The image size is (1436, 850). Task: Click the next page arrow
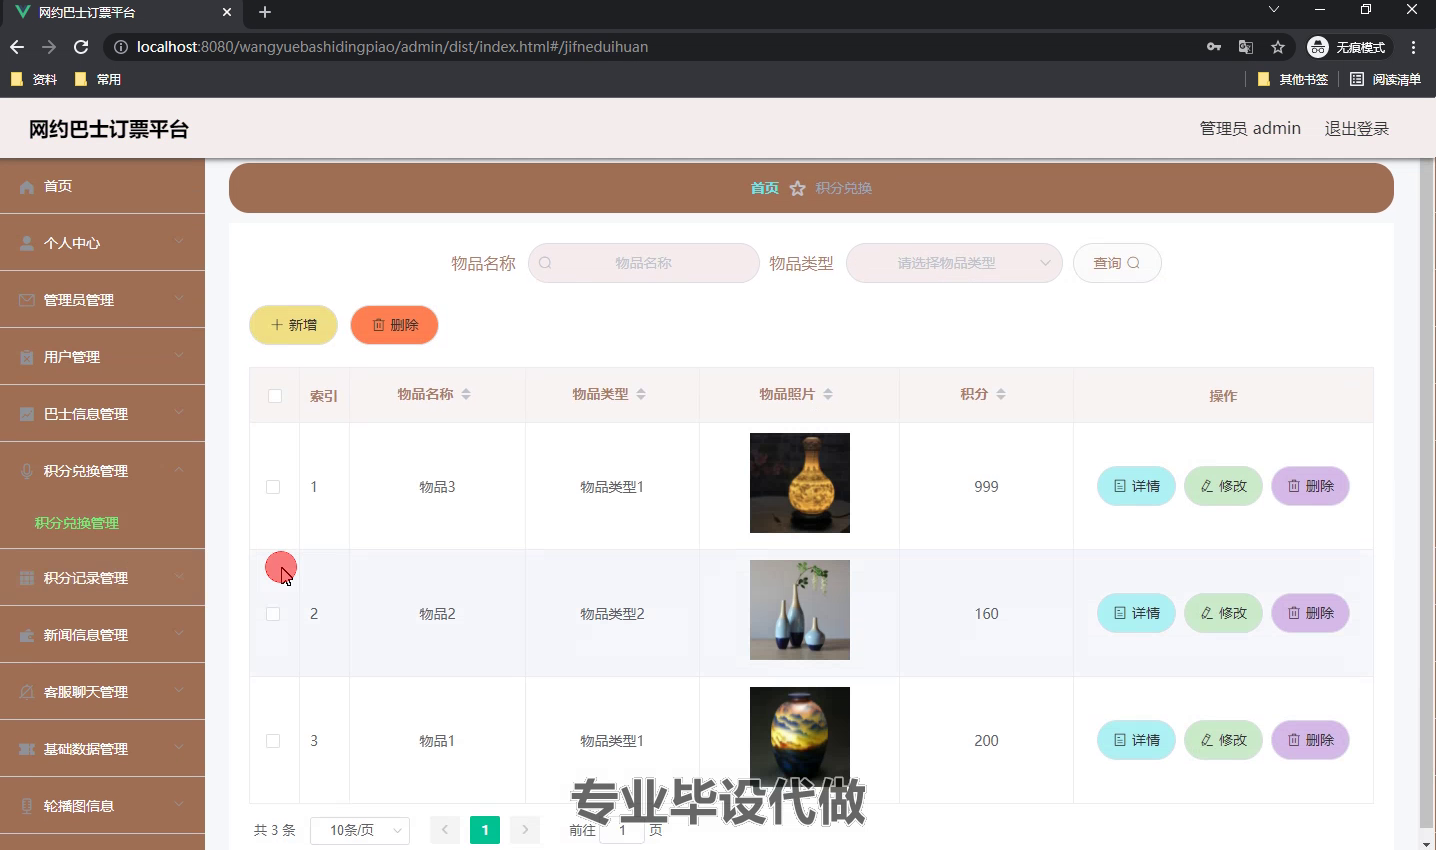[x=525, y=830]
